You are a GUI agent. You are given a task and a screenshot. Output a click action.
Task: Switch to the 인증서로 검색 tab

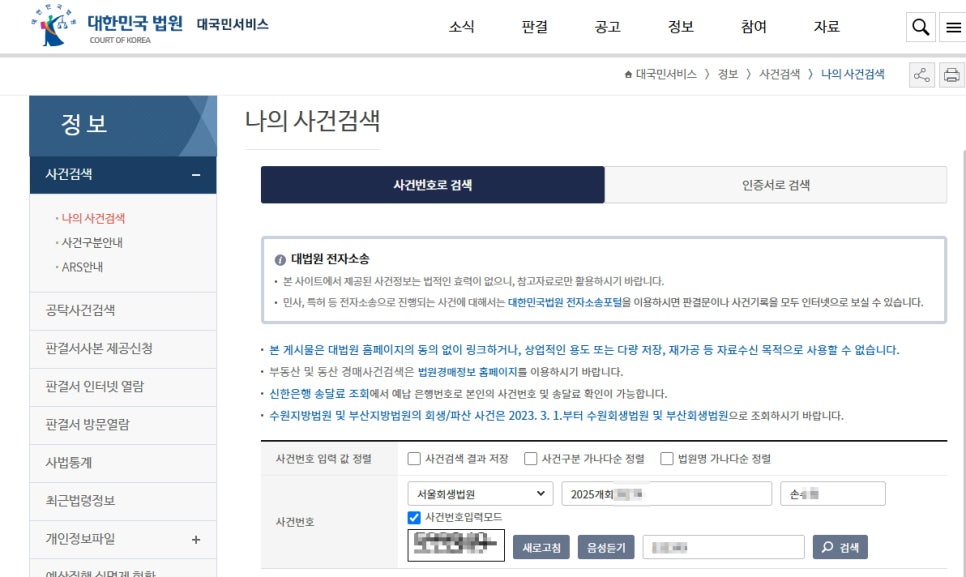point(775,185)
